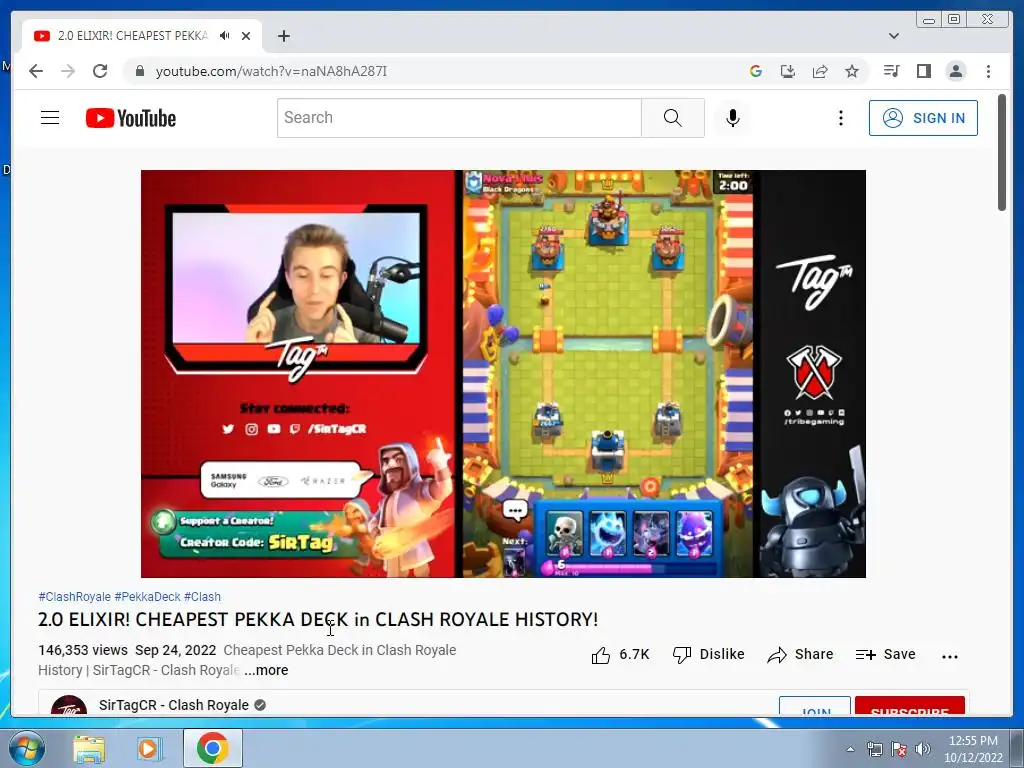Click the browser forward arrow

click(68, 71)
